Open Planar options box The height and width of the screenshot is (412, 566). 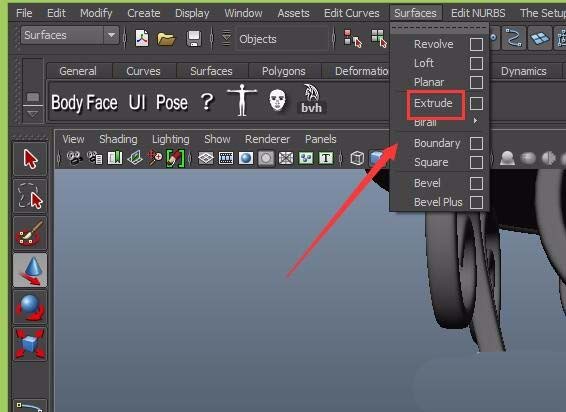476,82
